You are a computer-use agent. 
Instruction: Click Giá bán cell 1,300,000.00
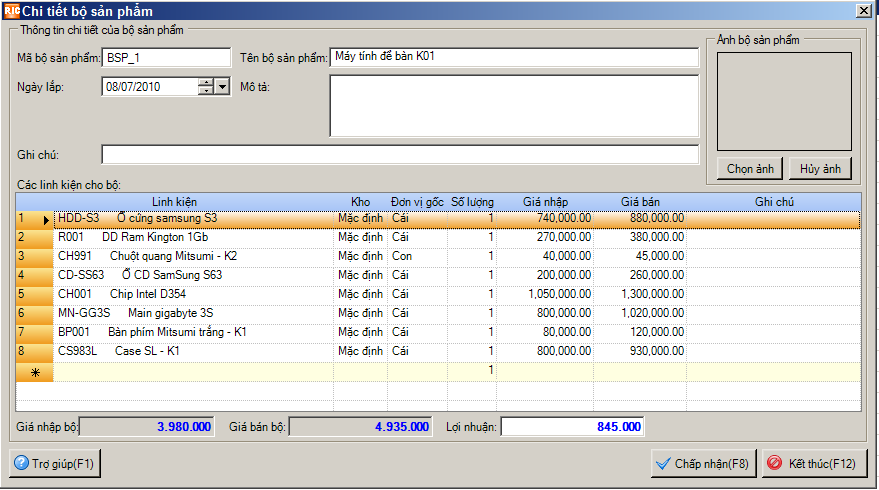click(640, 294)
